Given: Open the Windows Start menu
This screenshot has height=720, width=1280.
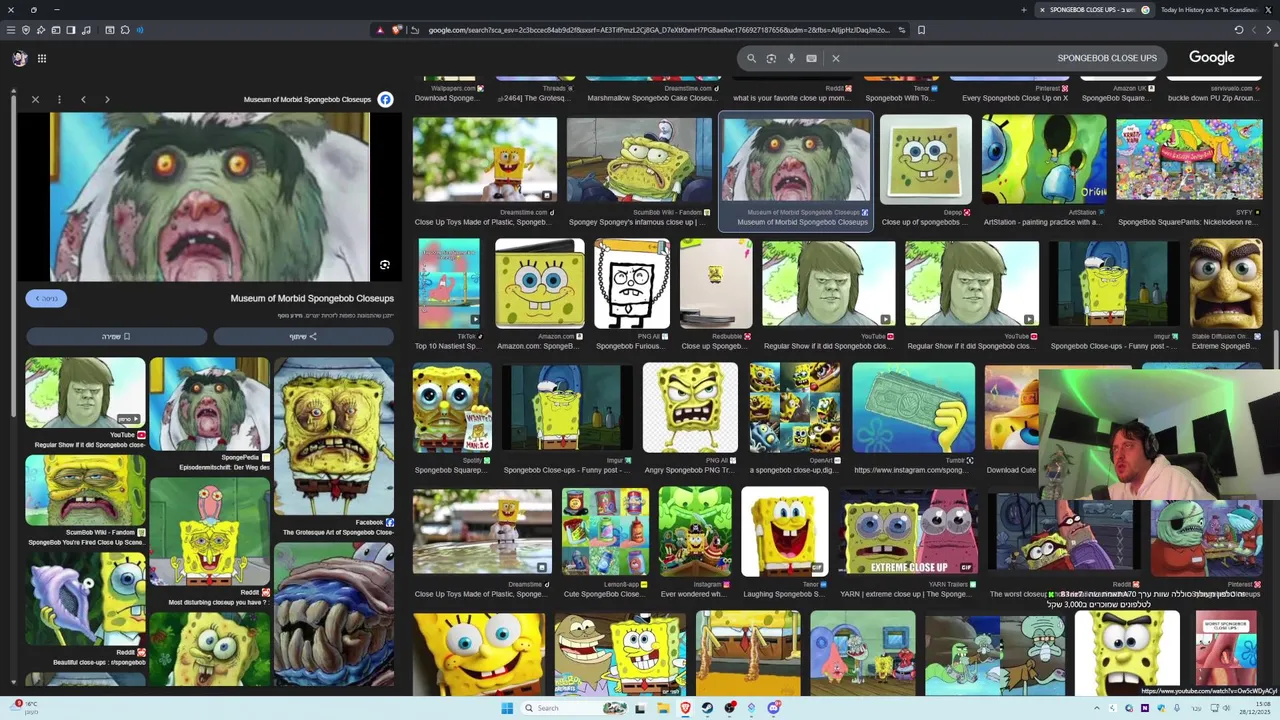Looking at the screenshot, I should coord(507,708).
